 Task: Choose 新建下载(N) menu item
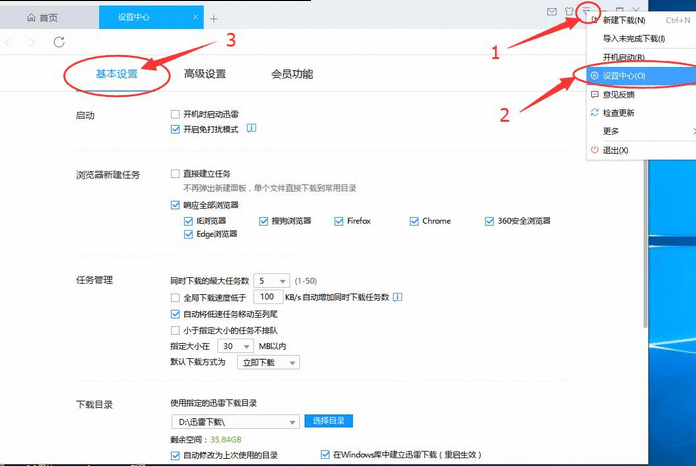(641, 20)
